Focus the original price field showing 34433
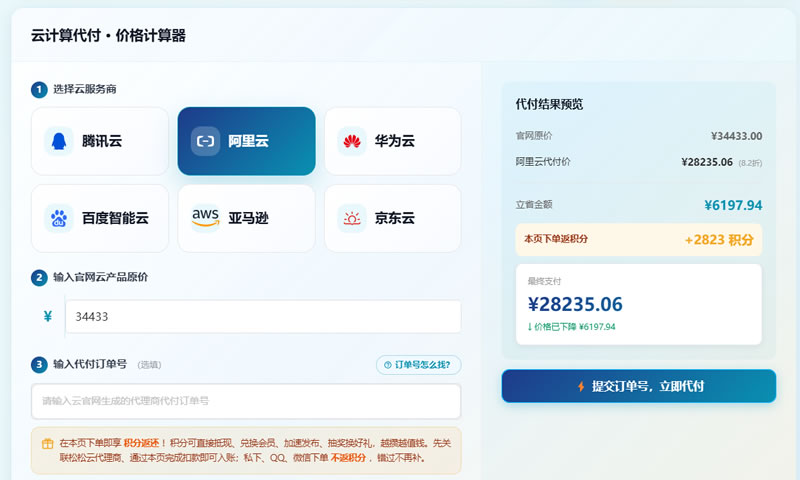The image size is (800, 480). 263,317
